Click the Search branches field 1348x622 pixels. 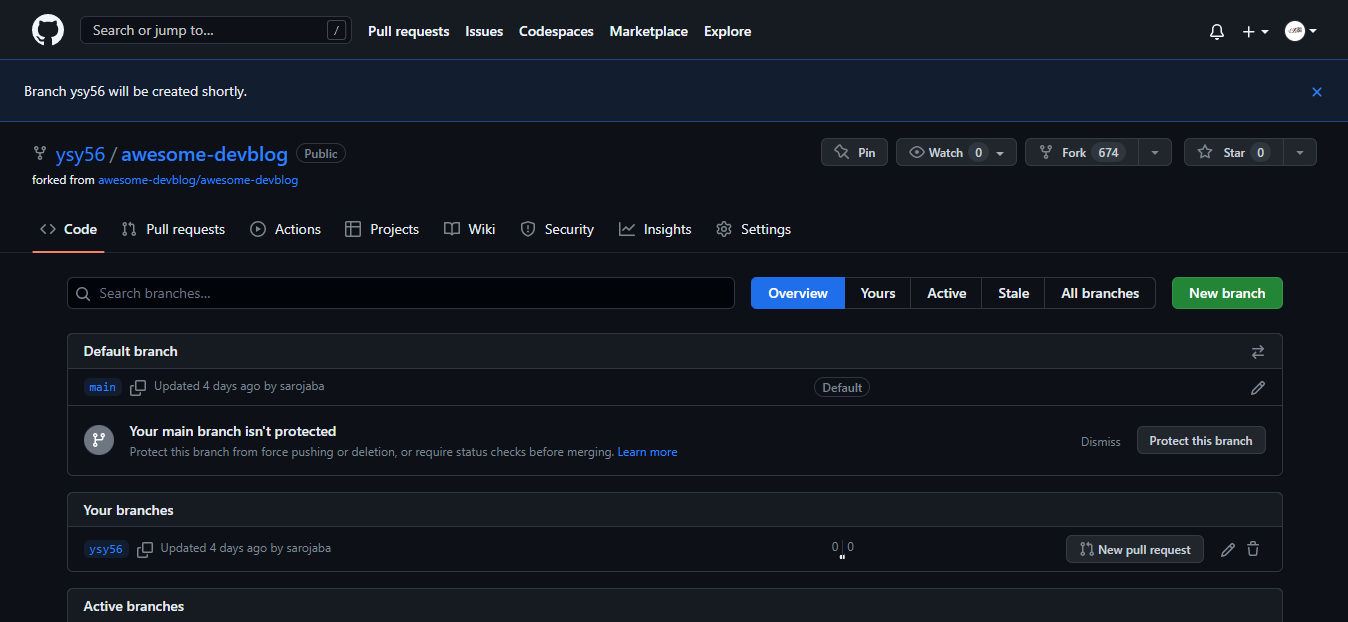401,293
